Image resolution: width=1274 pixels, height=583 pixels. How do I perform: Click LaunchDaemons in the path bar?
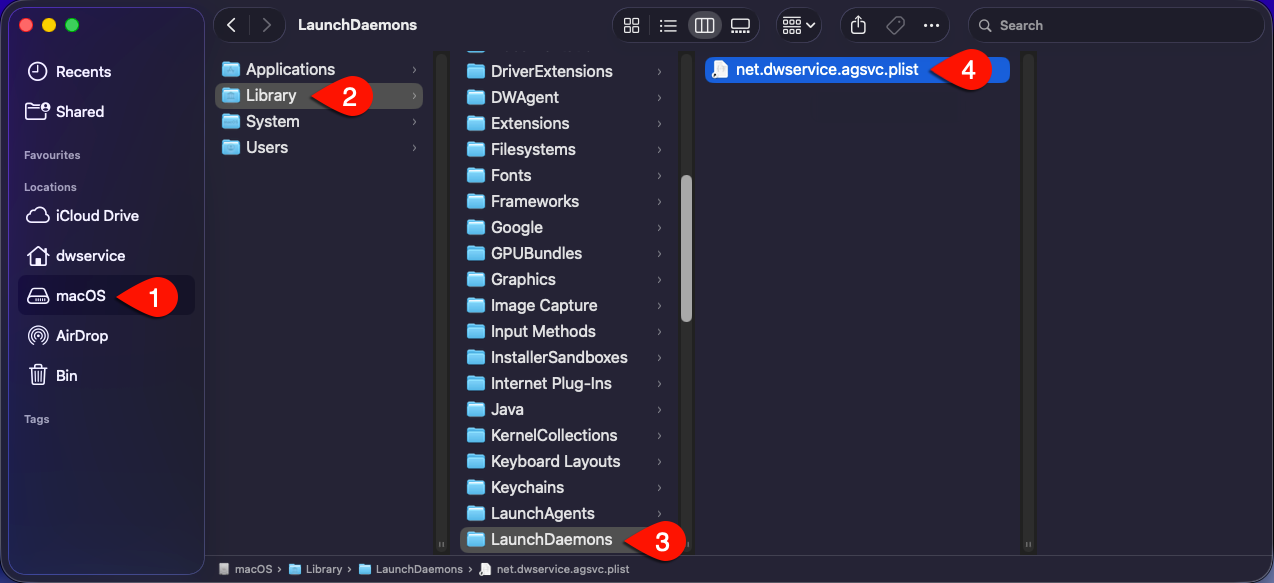tap(411, 569)
